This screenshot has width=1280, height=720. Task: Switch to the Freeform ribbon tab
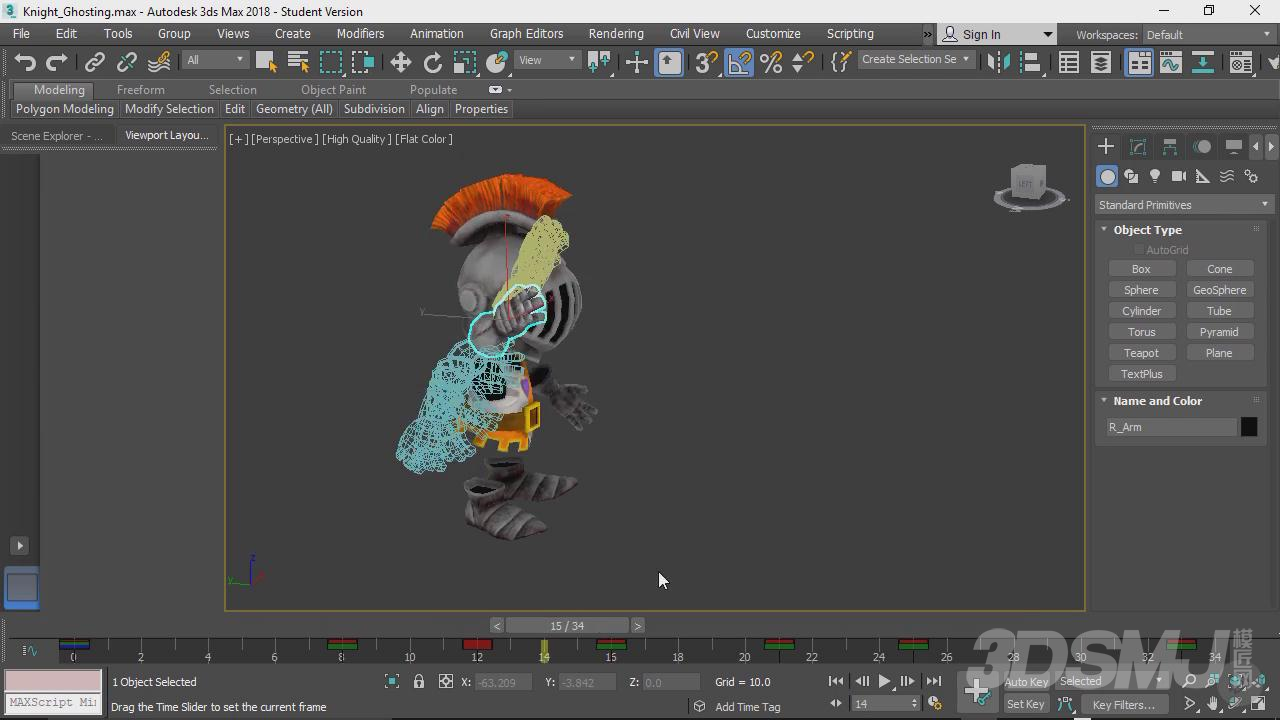click(x=140, y=90)
